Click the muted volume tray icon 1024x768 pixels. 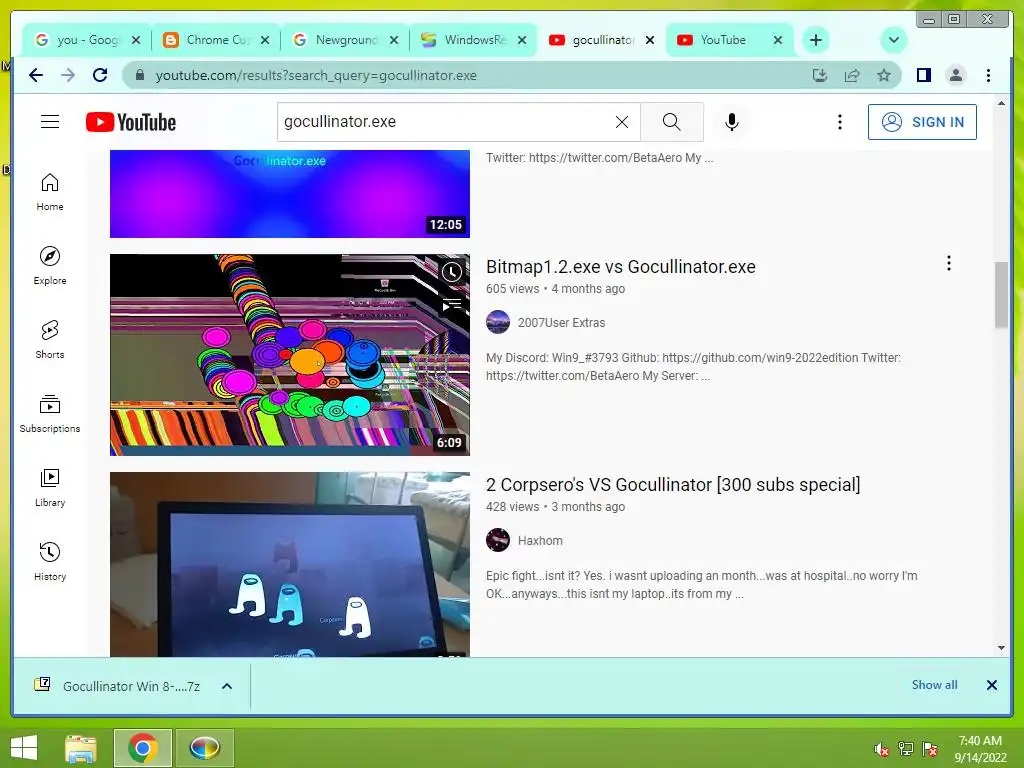[882, 749]
